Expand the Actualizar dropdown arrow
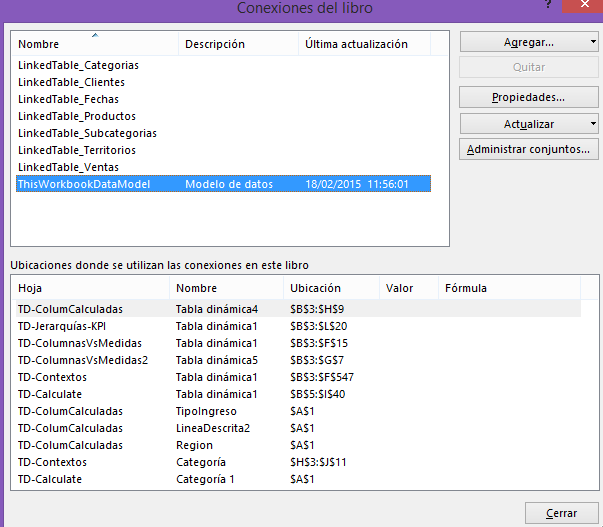The width and height of the screenshot is (603, 527). click(x=593, y=124)
